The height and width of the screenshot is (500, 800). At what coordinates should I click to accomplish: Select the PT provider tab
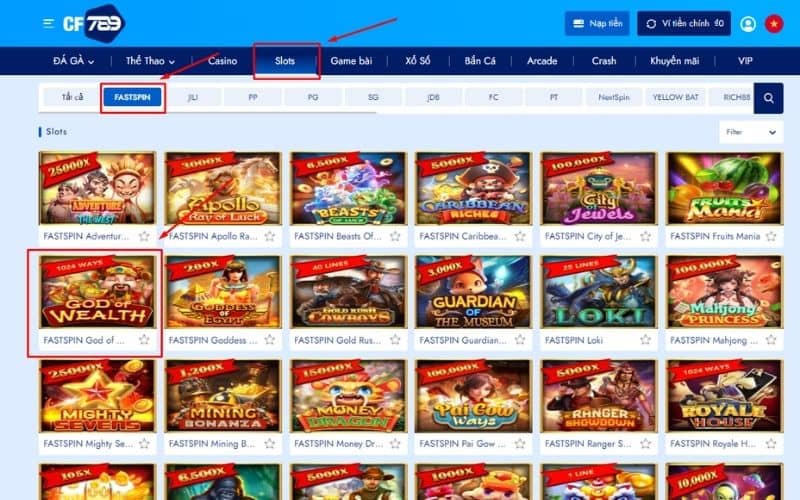[554, 97]
